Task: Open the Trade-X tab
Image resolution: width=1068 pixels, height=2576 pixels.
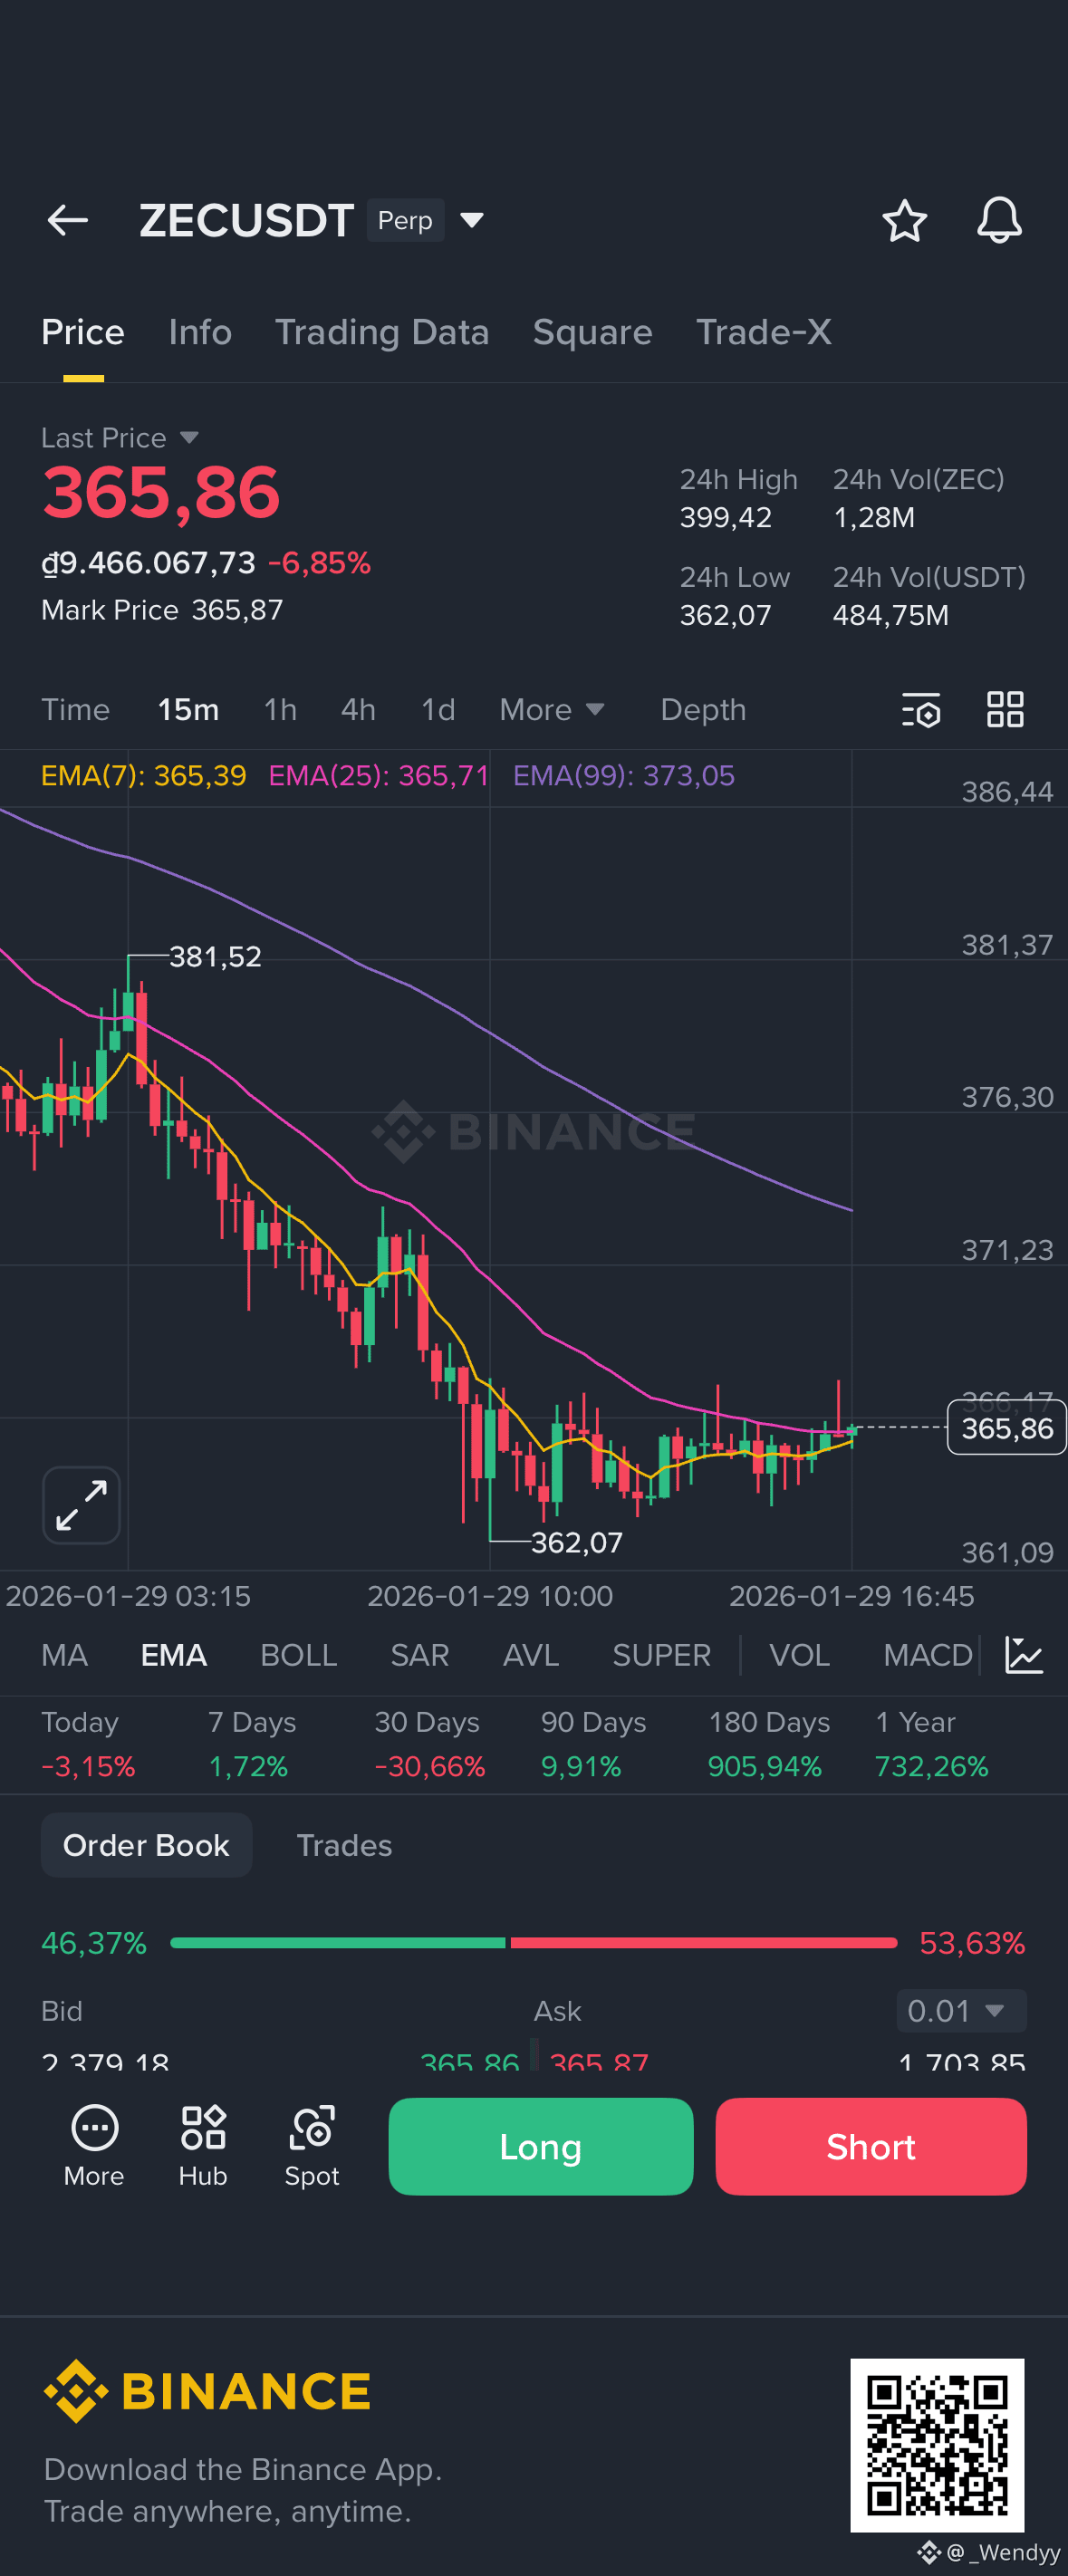Action: tap(764, 332)
